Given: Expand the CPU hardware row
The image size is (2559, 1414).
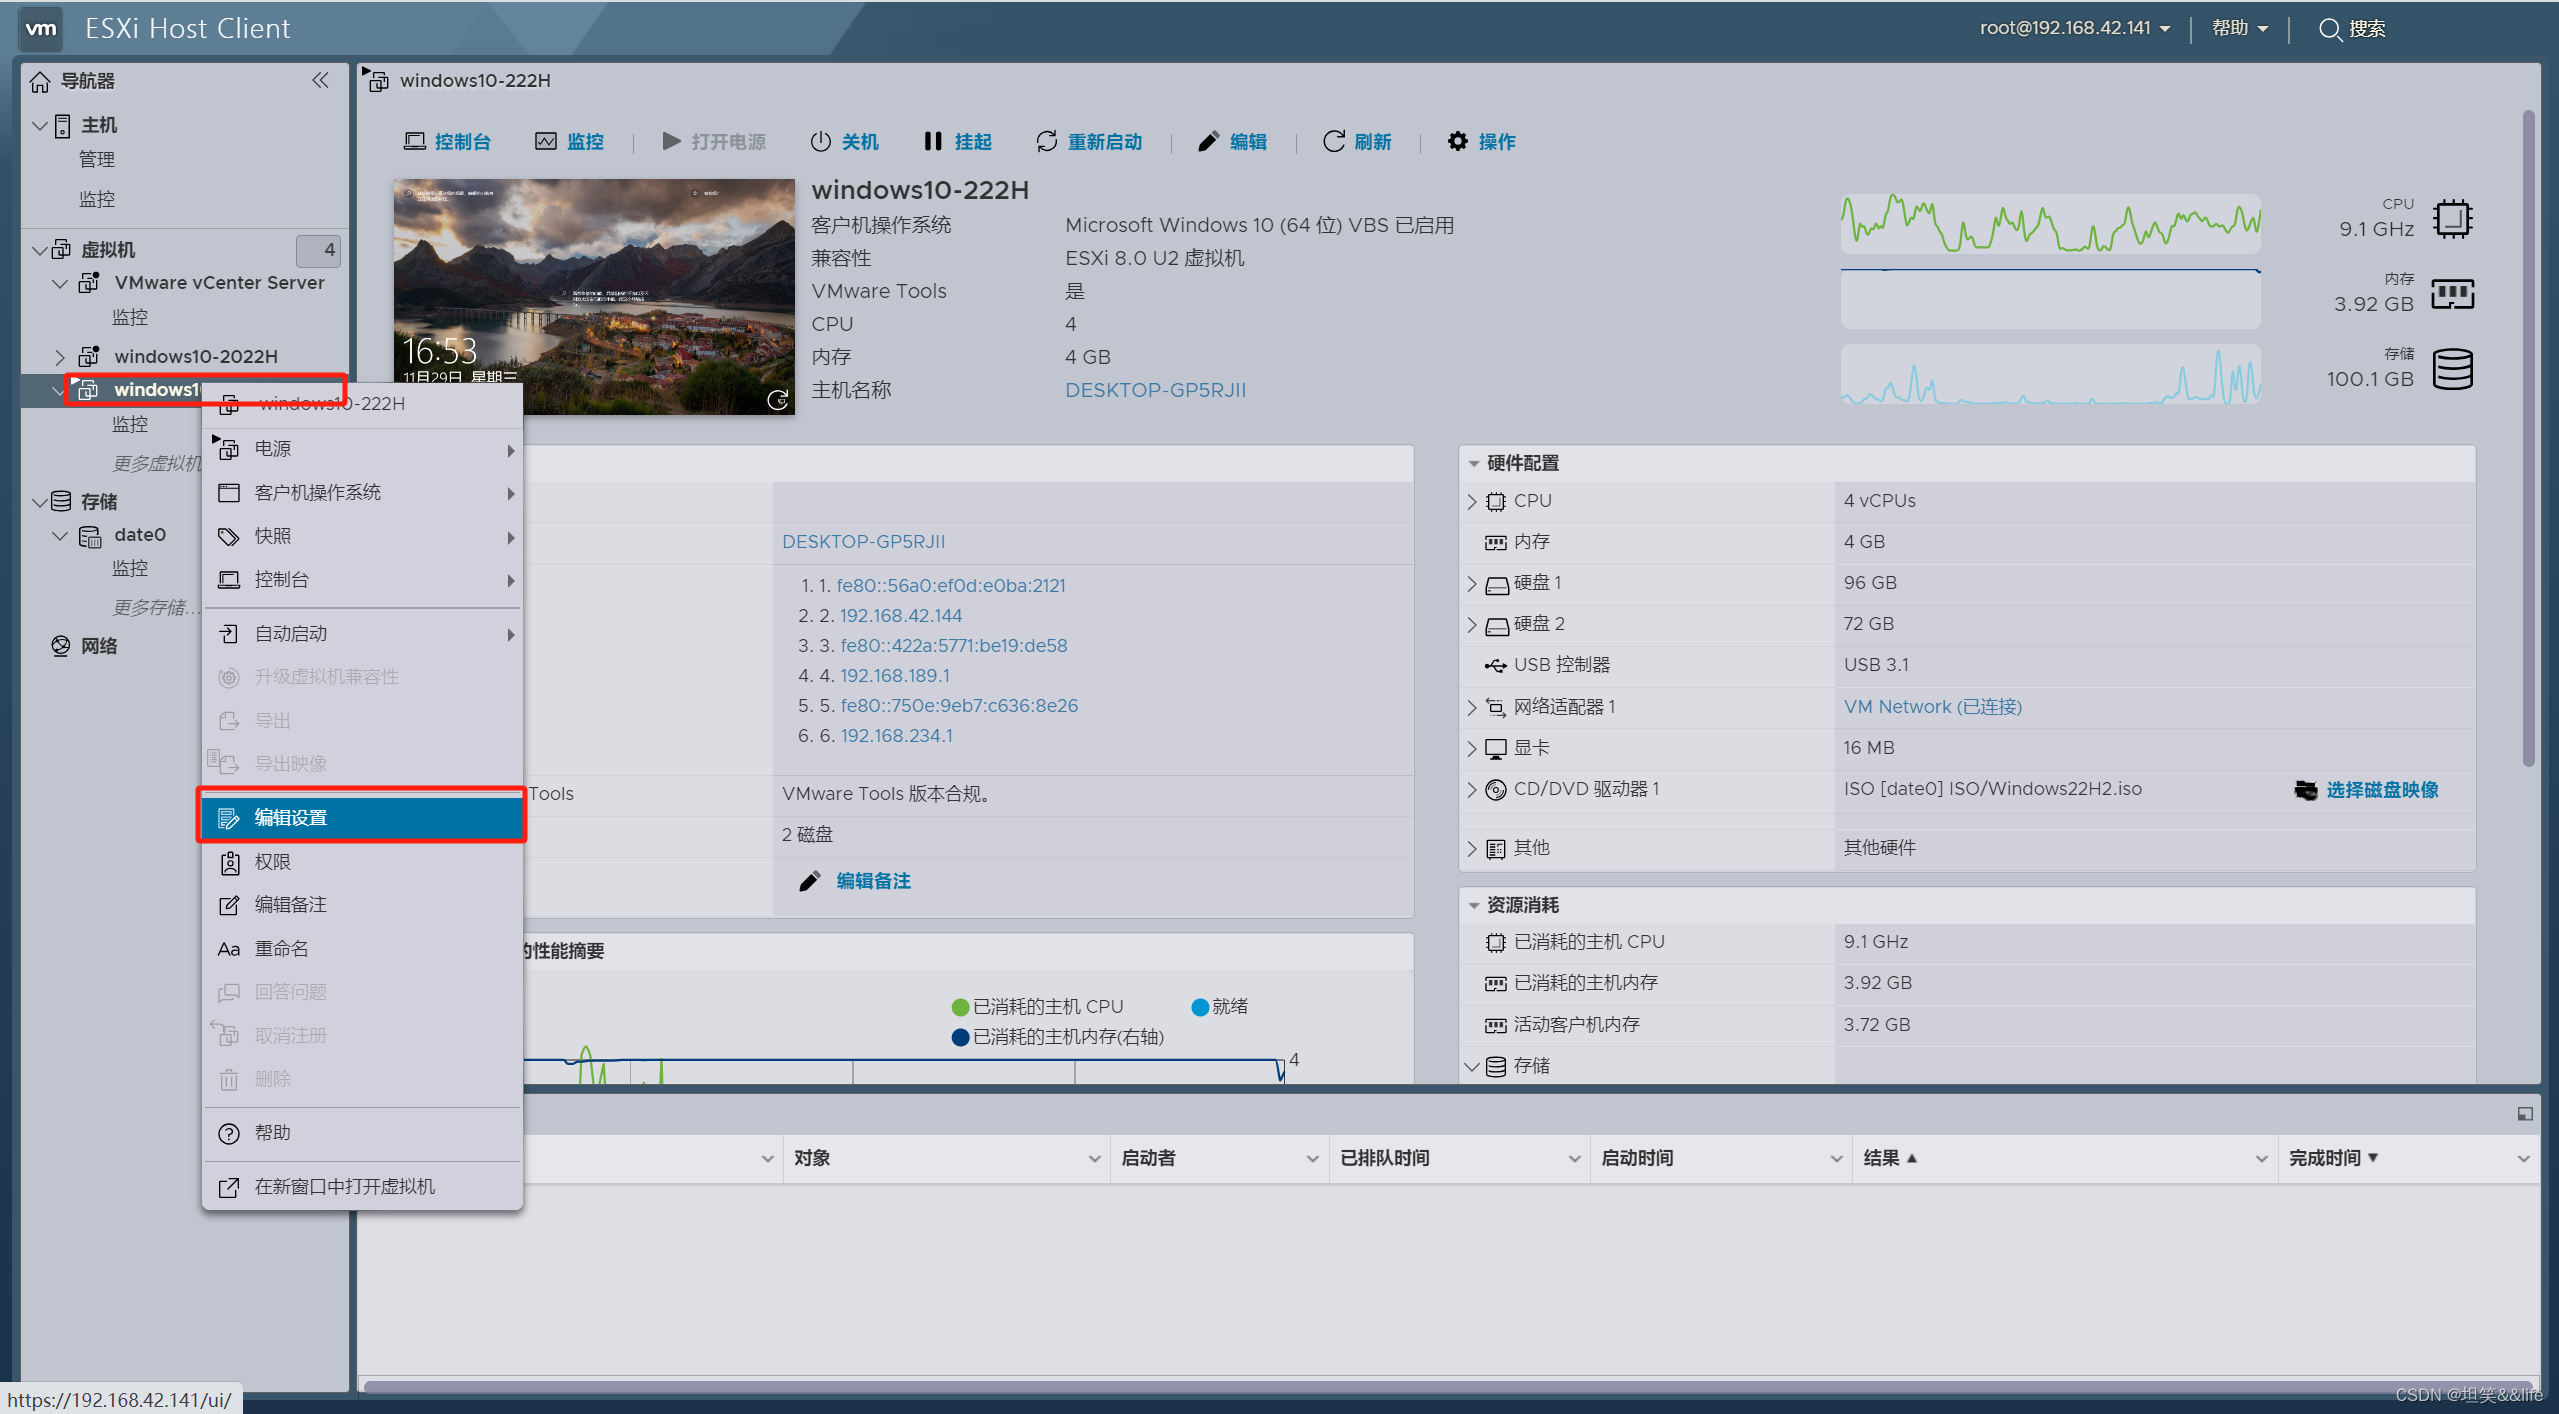Looking at the screenshot, I should 1472,501.
